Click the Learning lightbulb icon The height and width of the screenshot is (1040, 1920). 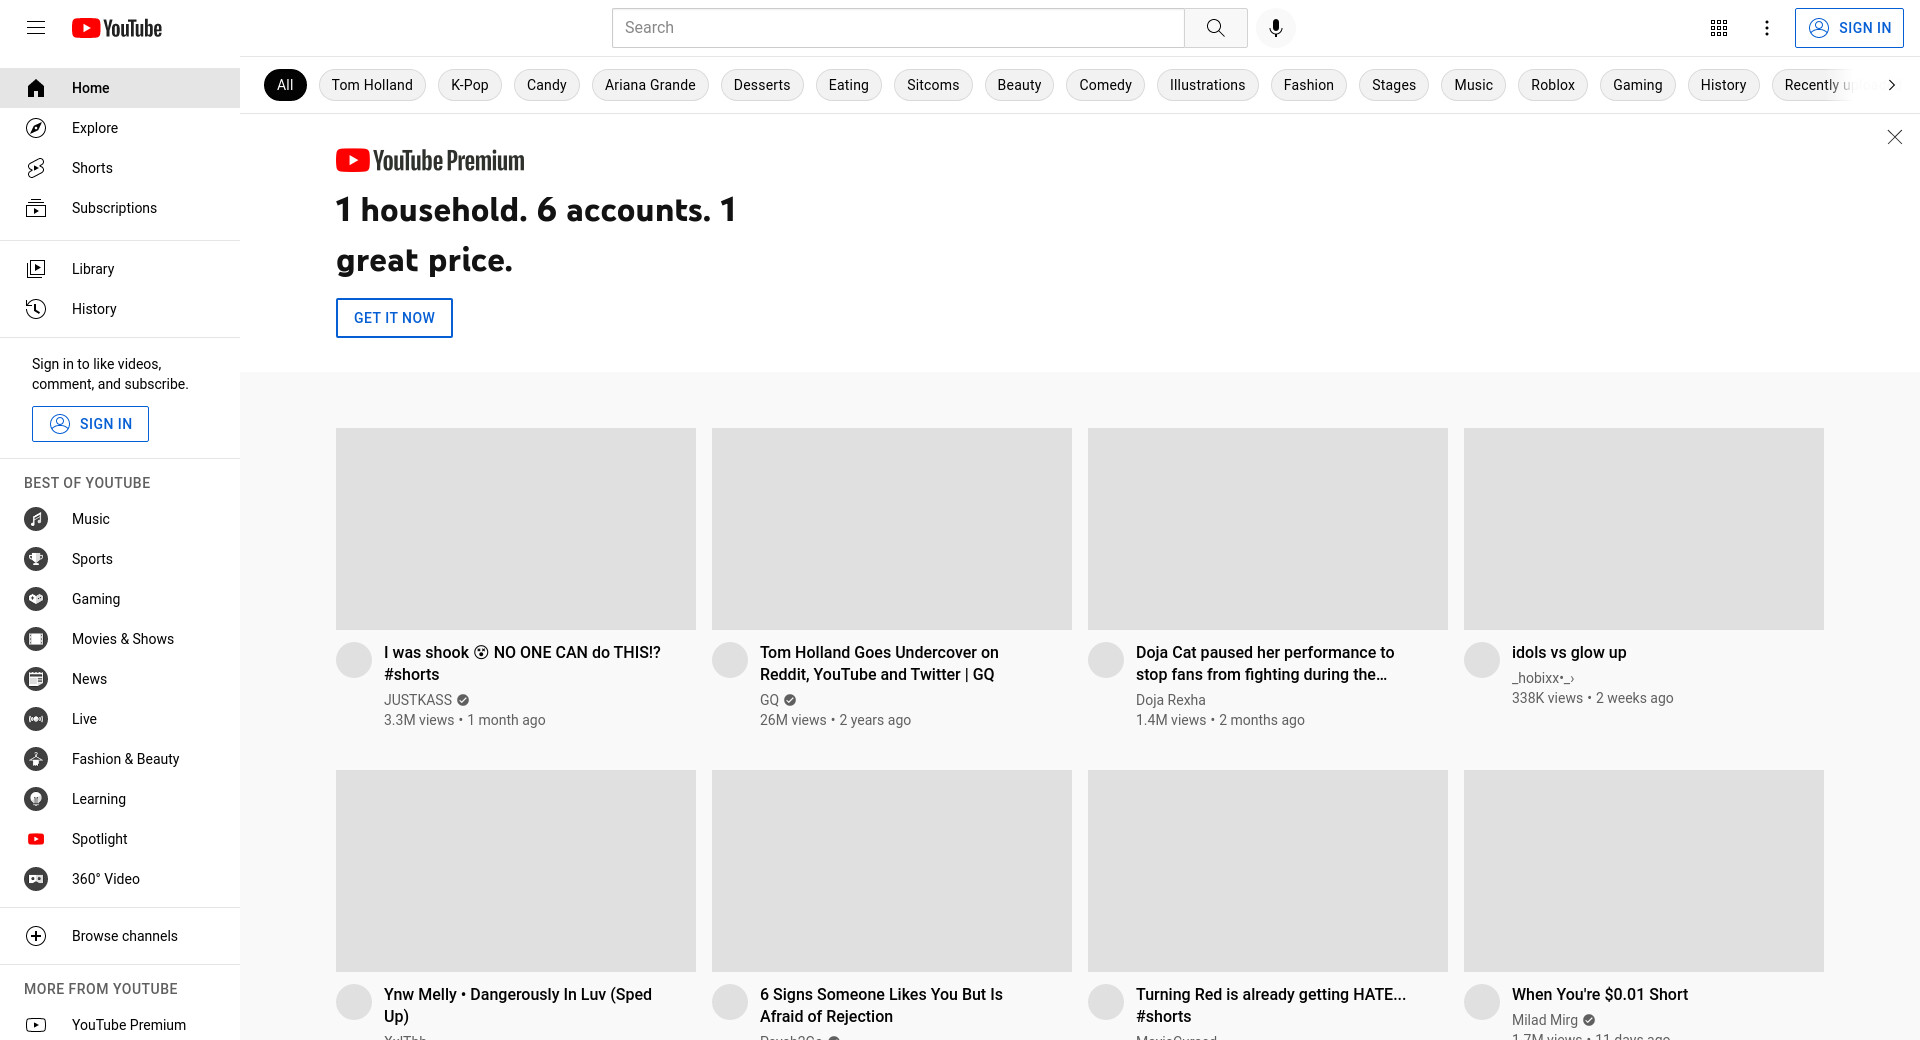click(x=36, y=799)
